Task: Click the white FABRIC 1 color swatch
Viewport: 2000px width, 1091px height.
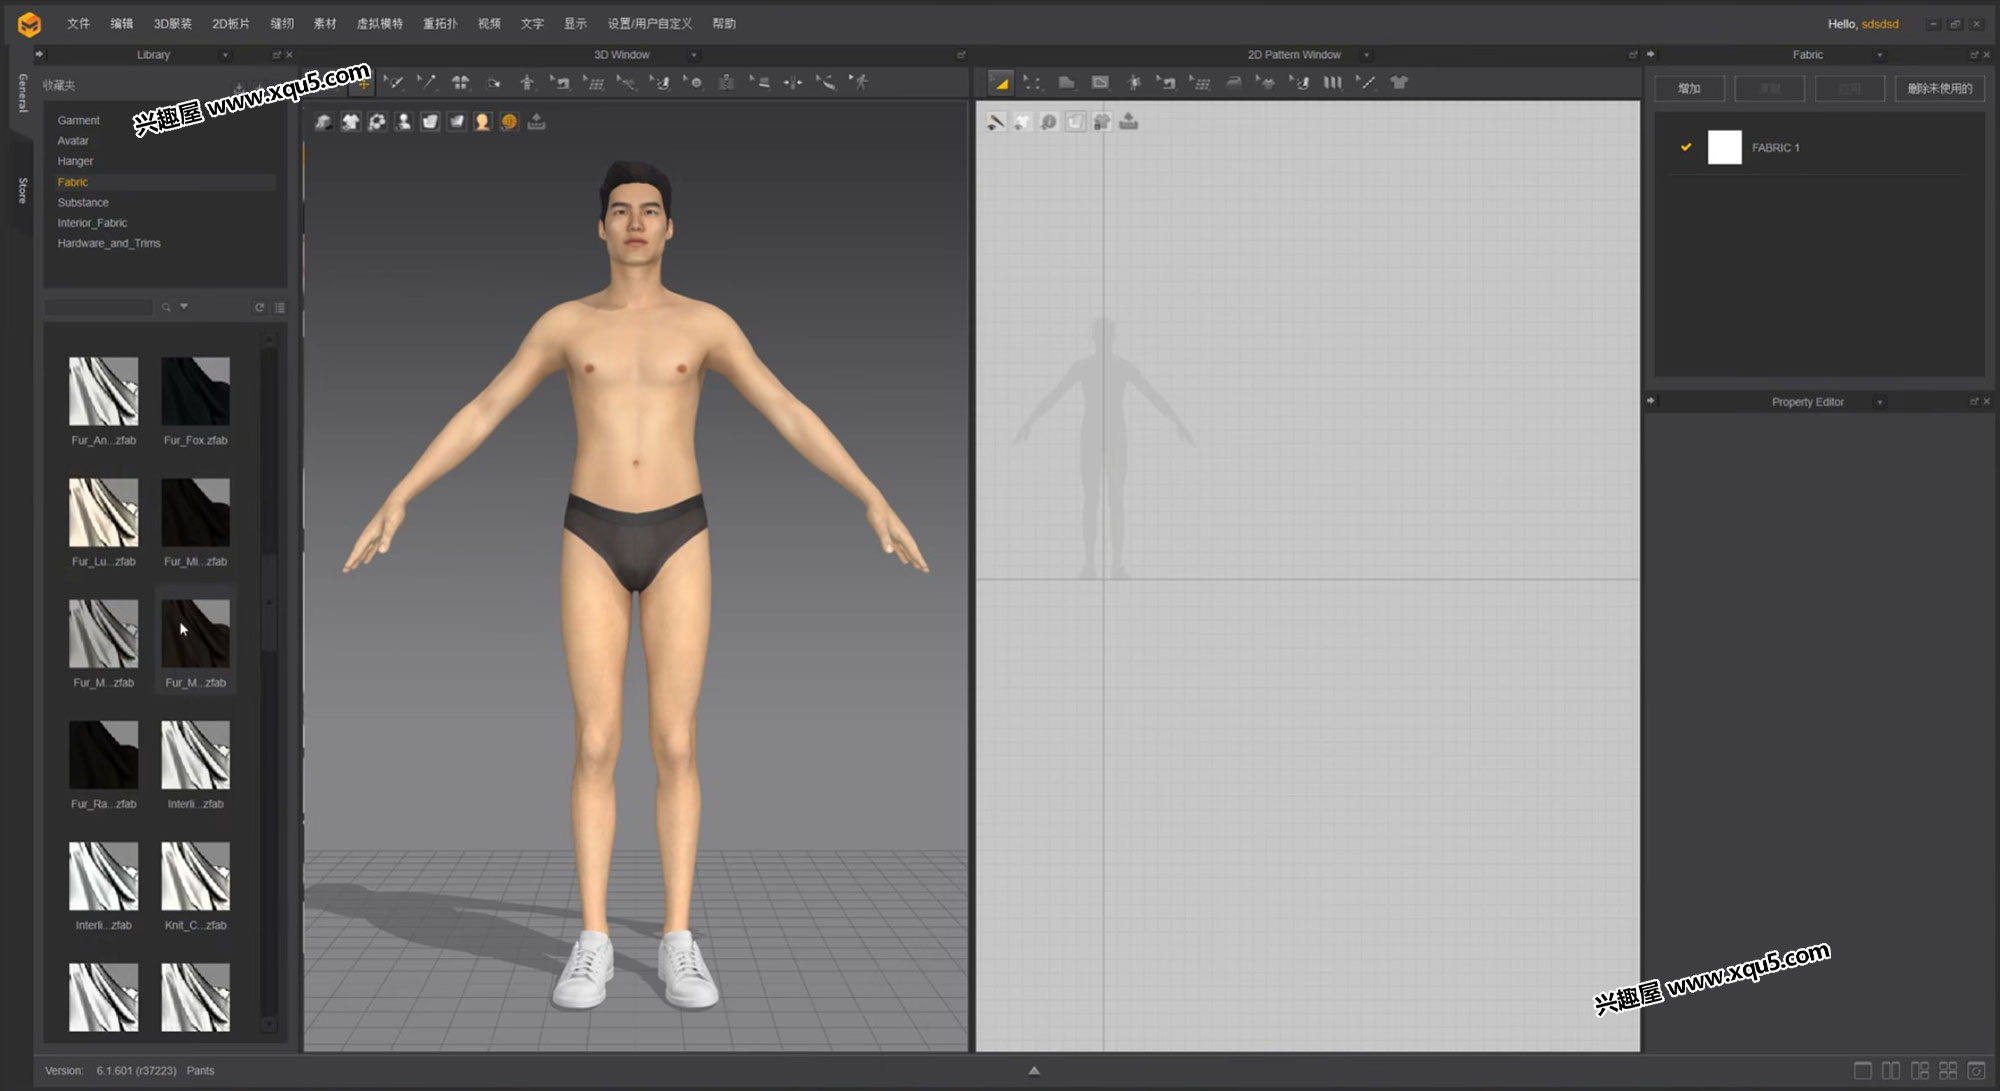Action: (1724, 147)
